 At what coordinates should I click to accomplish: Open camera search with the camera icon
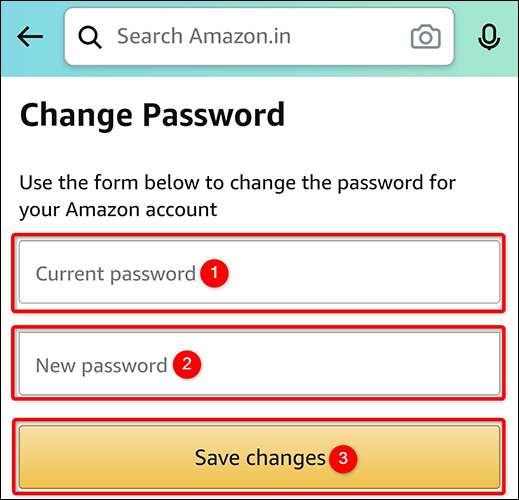tap(426, 37)
